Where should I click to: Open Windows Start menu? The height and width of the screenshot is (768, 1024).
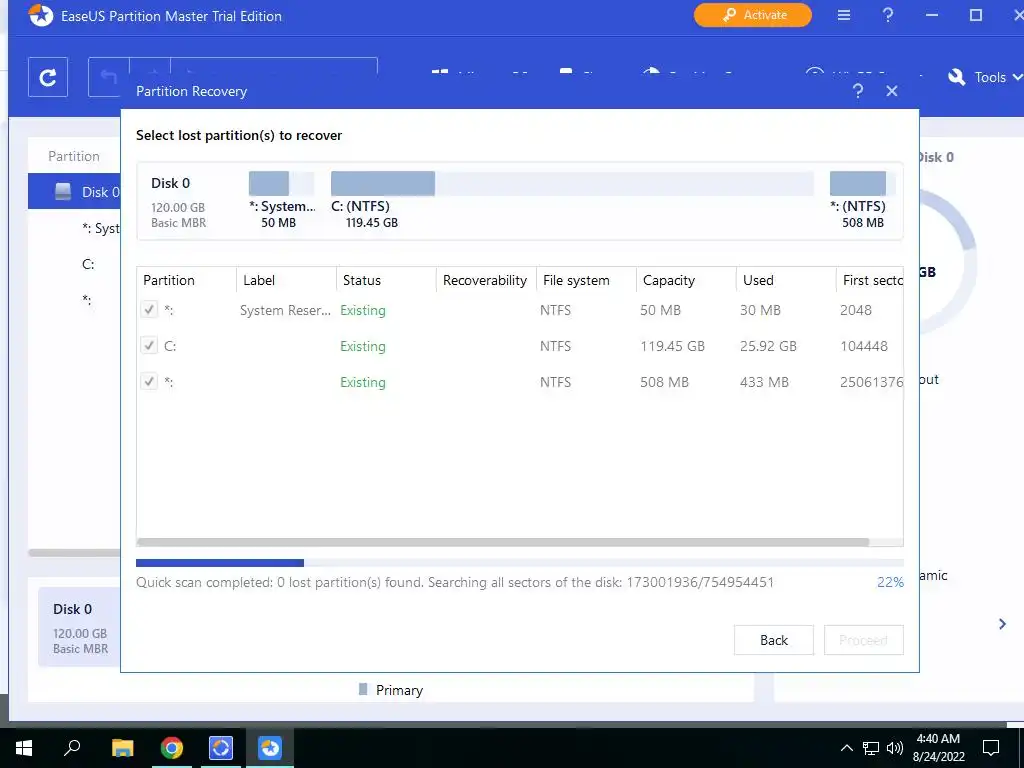coord(24,747)
